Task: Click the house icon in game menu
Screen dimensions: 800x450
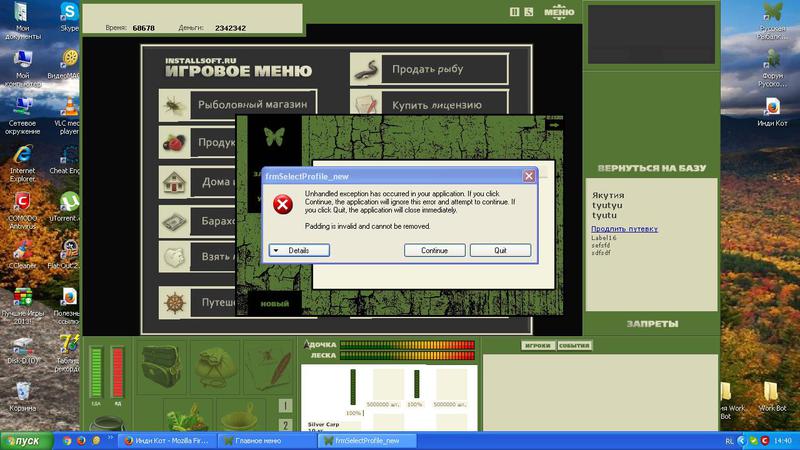Action: [174, 182]
